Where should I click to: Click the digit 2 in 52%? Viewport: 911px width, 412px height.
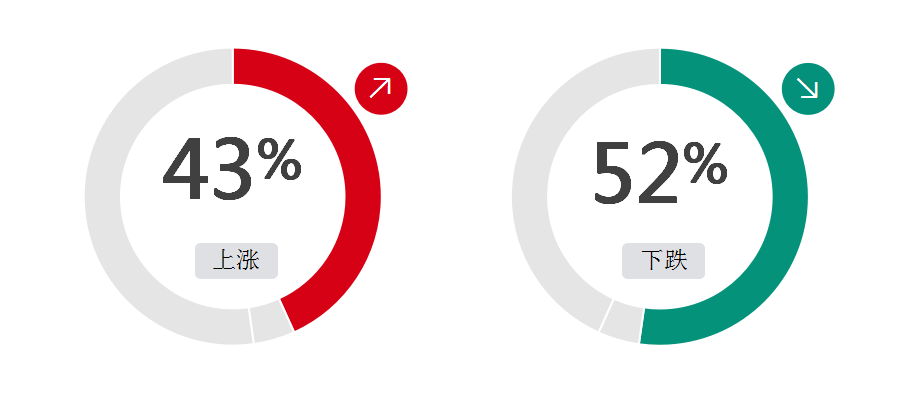click(x=658, y=173)
